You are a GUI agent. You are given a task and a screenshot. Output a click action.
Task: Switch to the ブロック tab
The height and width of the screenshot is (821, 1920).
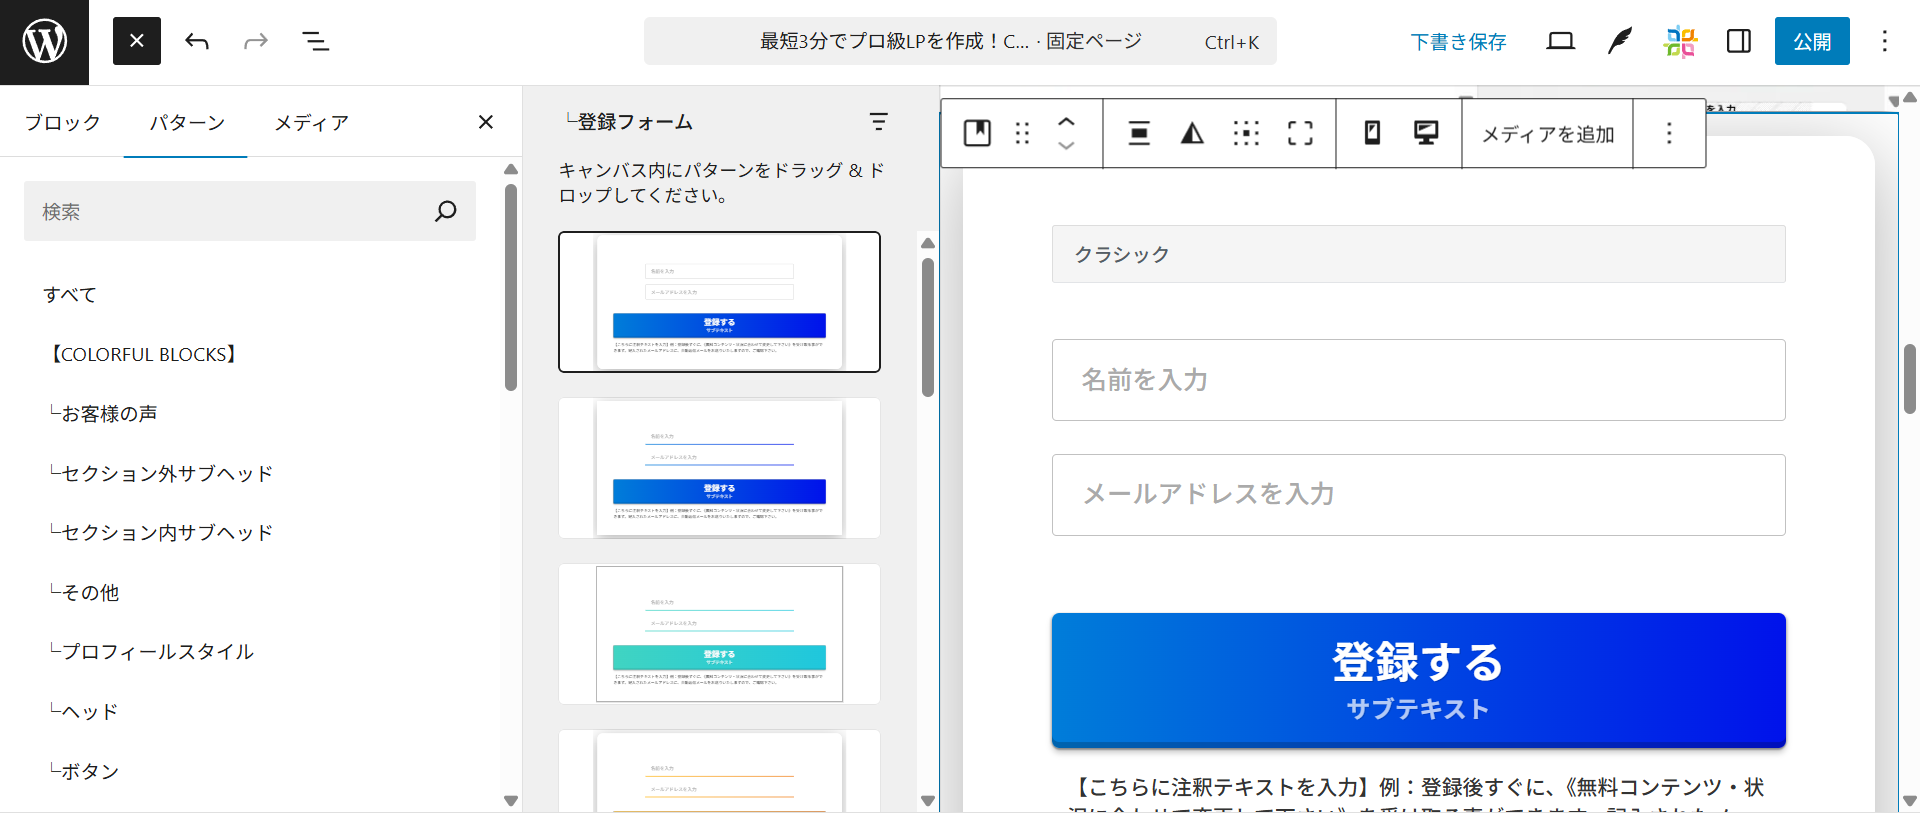point(62,122)
